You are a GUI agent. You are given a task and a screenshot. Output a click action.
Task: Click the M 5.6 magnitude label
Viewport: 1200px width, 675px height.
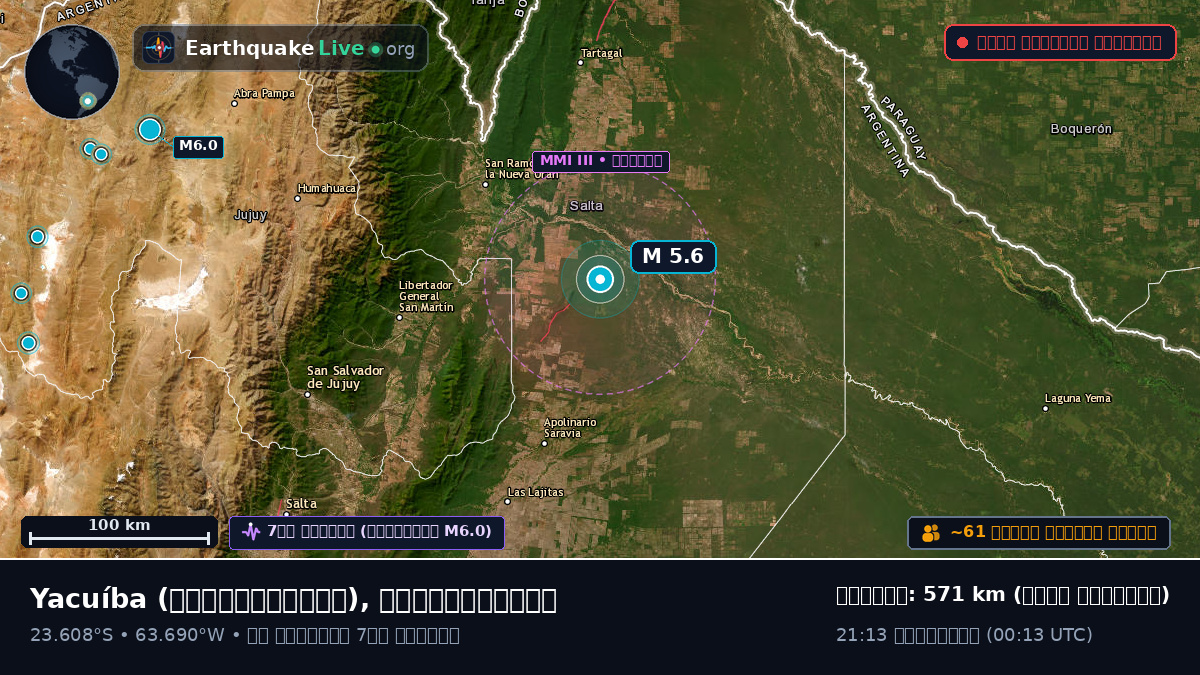[x=673, y=257]
